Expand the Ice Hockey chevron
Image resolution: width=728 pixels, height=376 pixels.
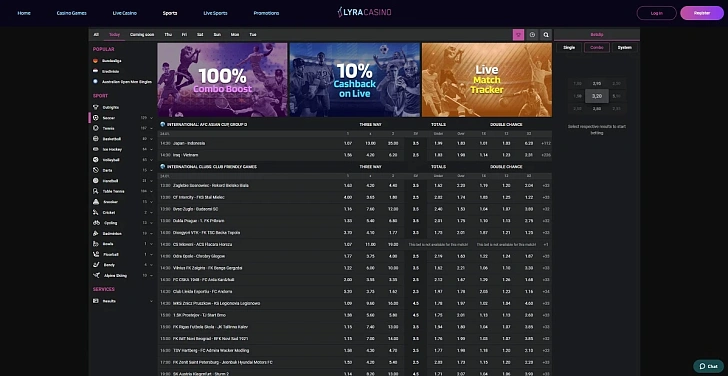(151, 149)
